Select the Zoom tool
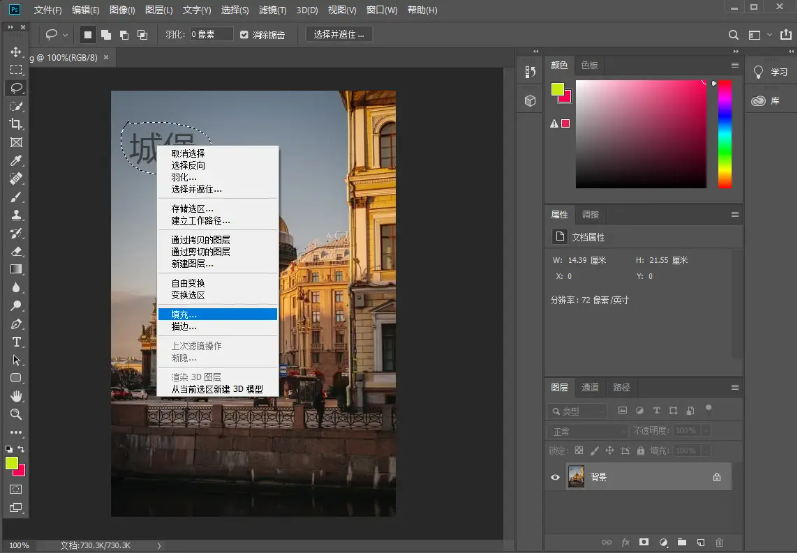 (16, 414)
